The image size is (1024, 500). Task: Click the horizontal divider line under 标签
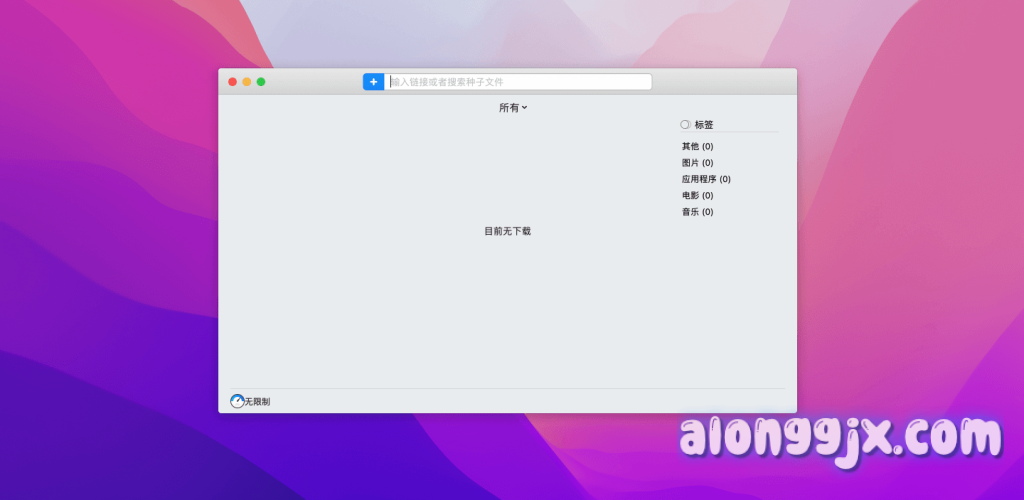(x=729, y=133)
